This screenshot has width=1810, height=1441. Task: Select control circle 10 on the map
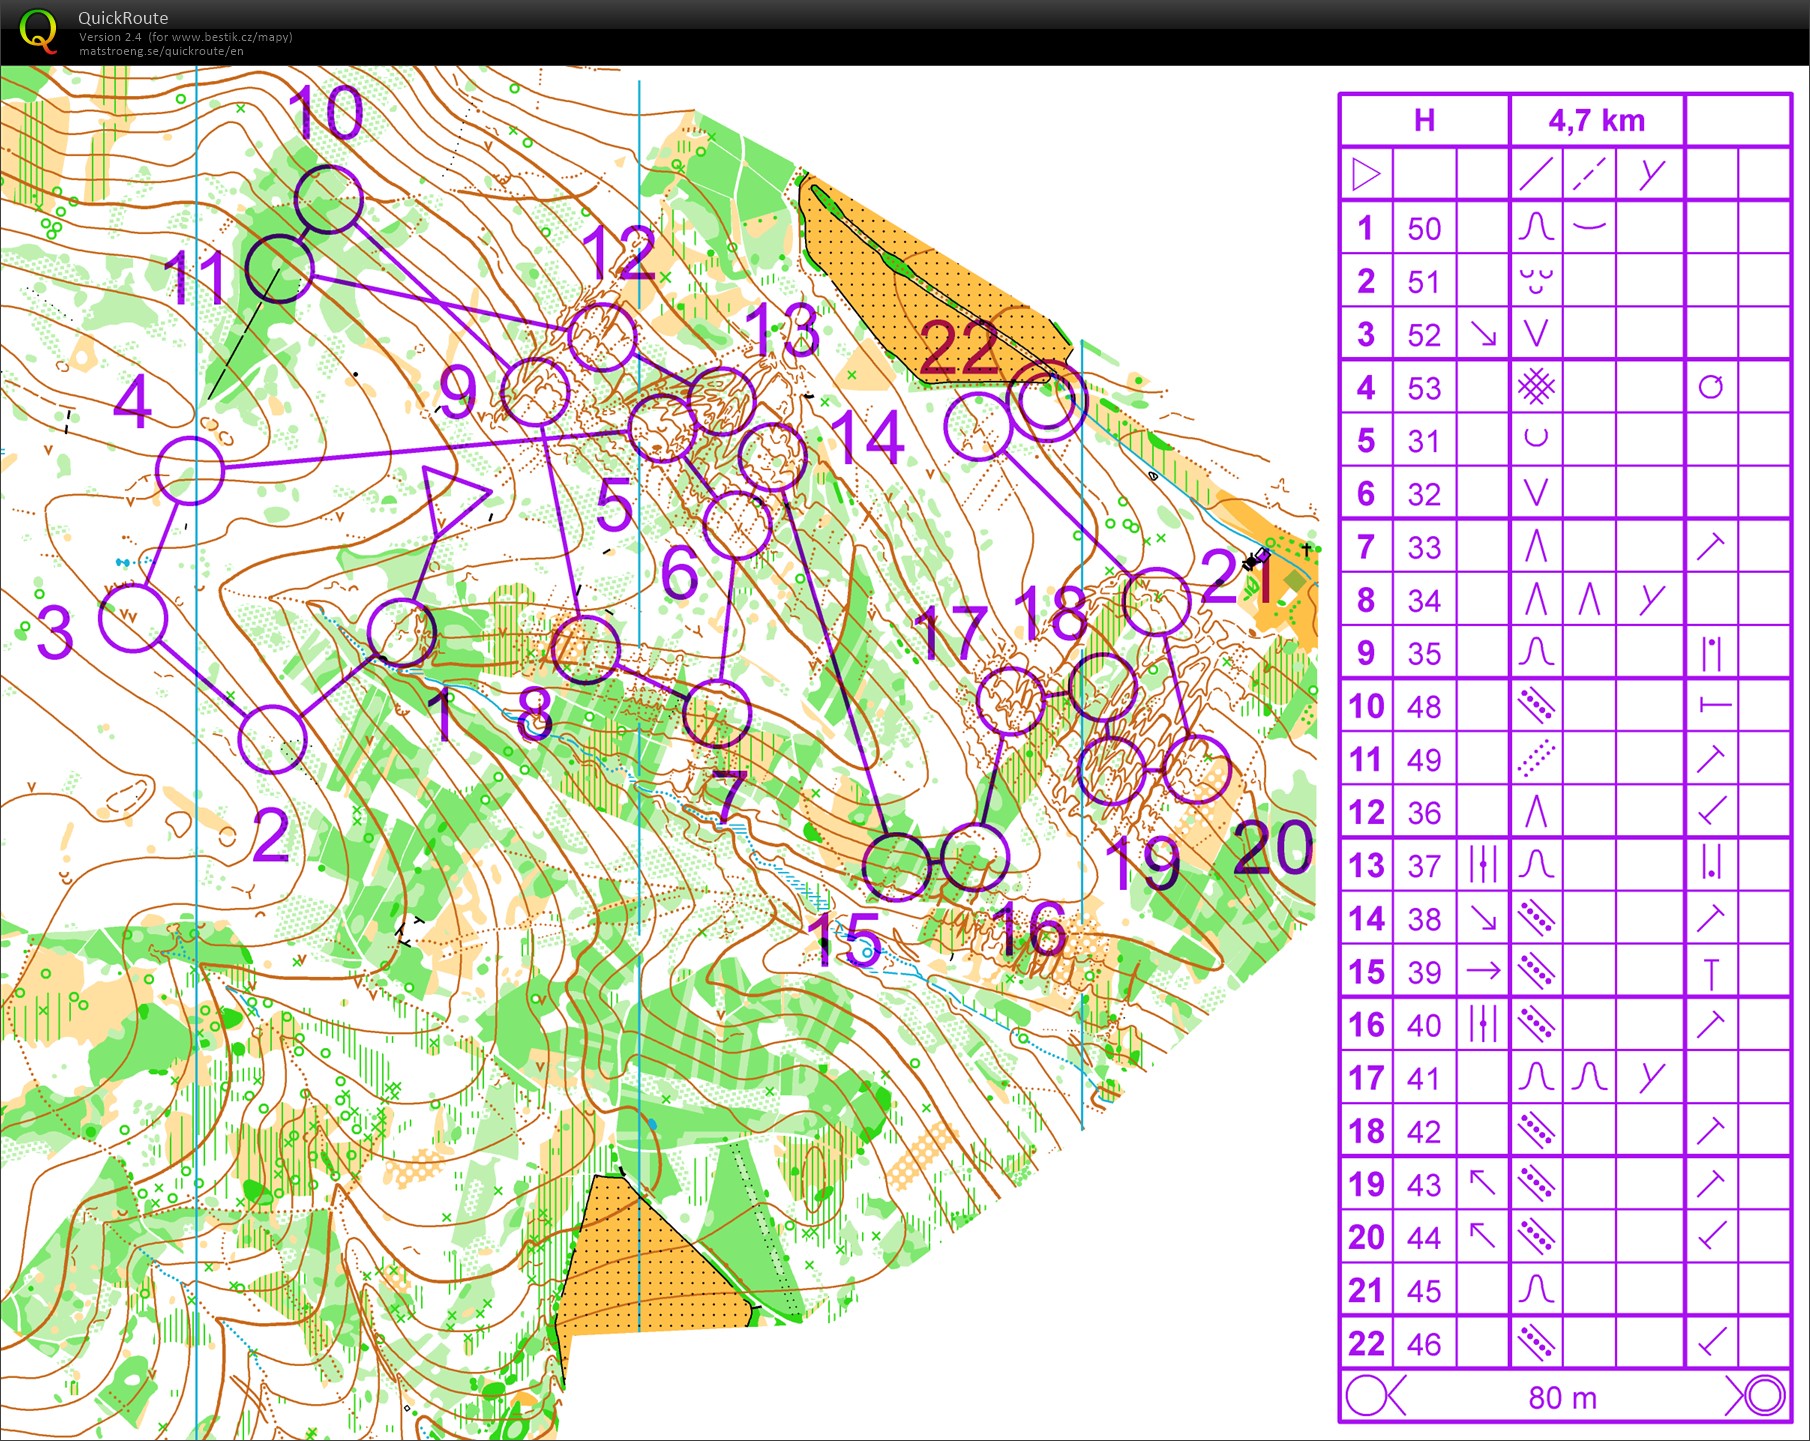click(328, 200)
